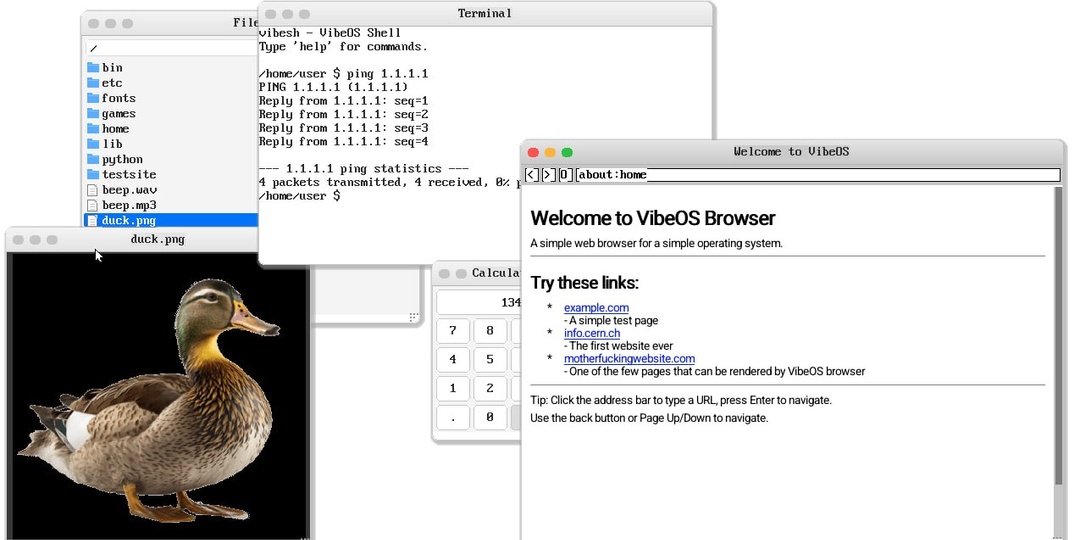Select the beep.mp3 file row
Viewport: 1080px width, 540px height.
click(x=172, y=205)
